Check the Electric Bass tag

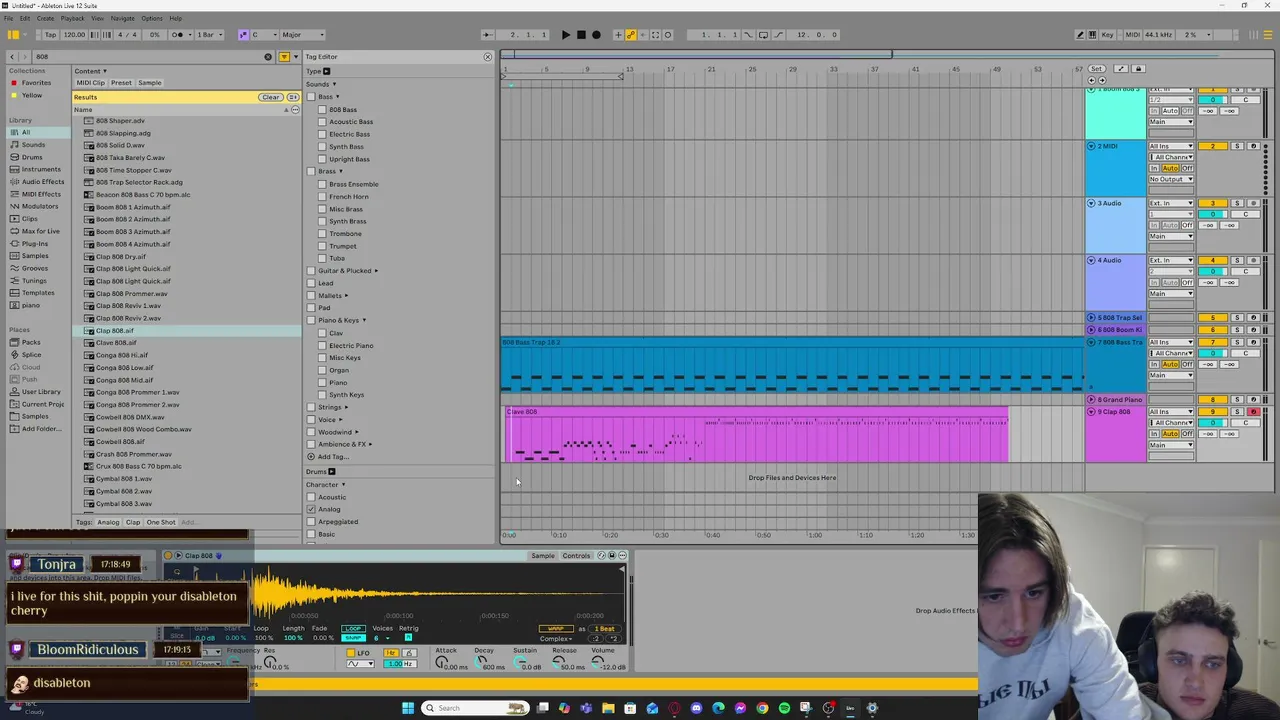pyautogui.click(x=322, y=134)
